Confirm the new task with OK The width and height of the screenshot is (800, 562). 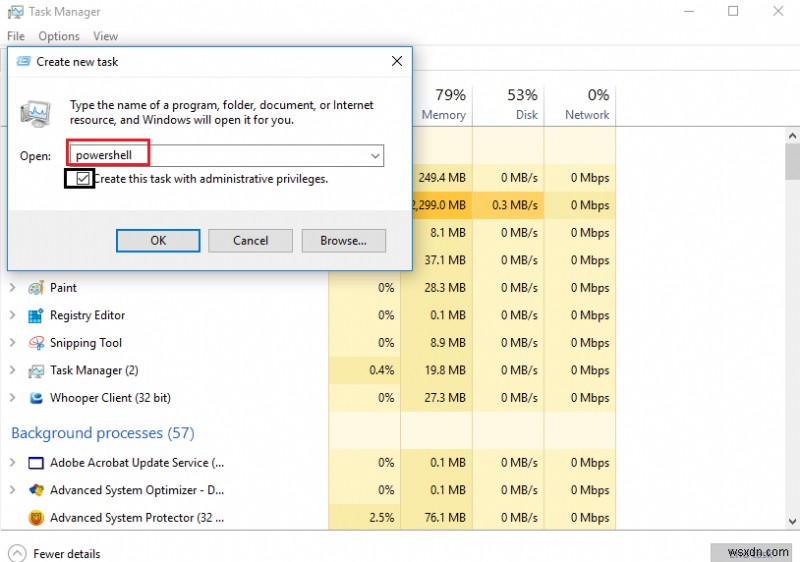pyautogui.click(x=158, y=240)
